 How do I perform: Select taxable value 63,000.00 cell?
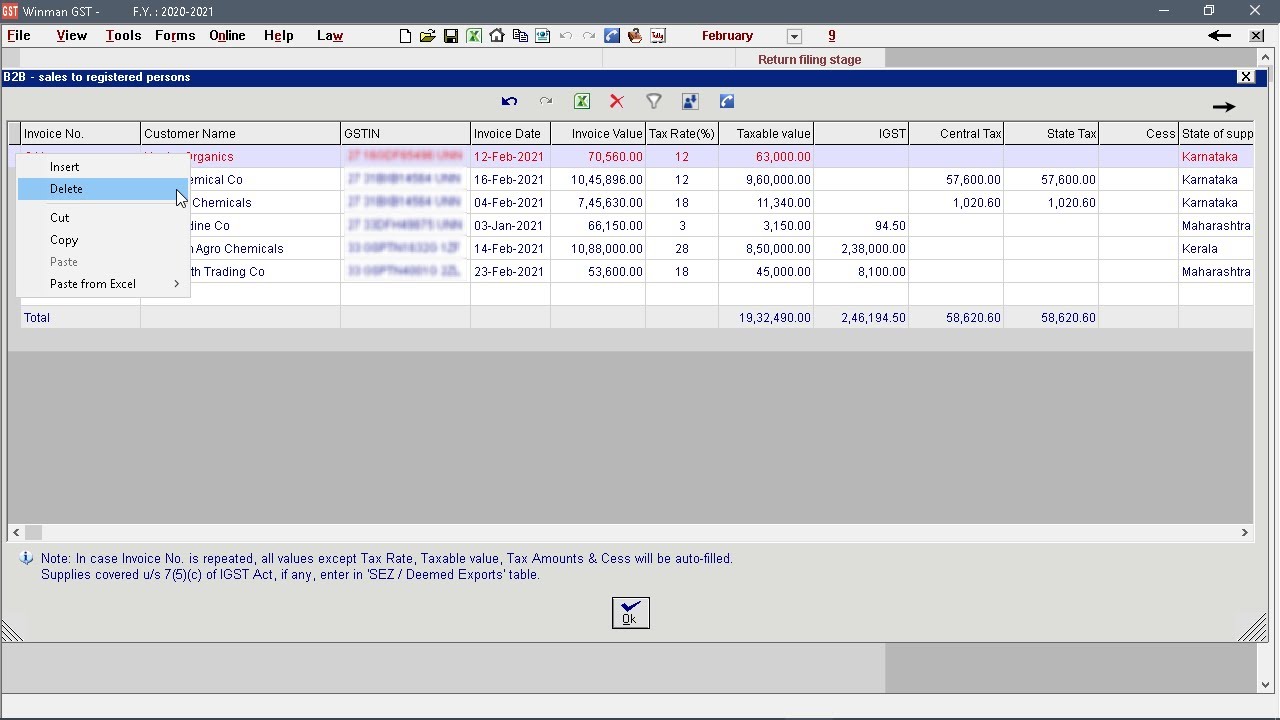click(766, 157)
